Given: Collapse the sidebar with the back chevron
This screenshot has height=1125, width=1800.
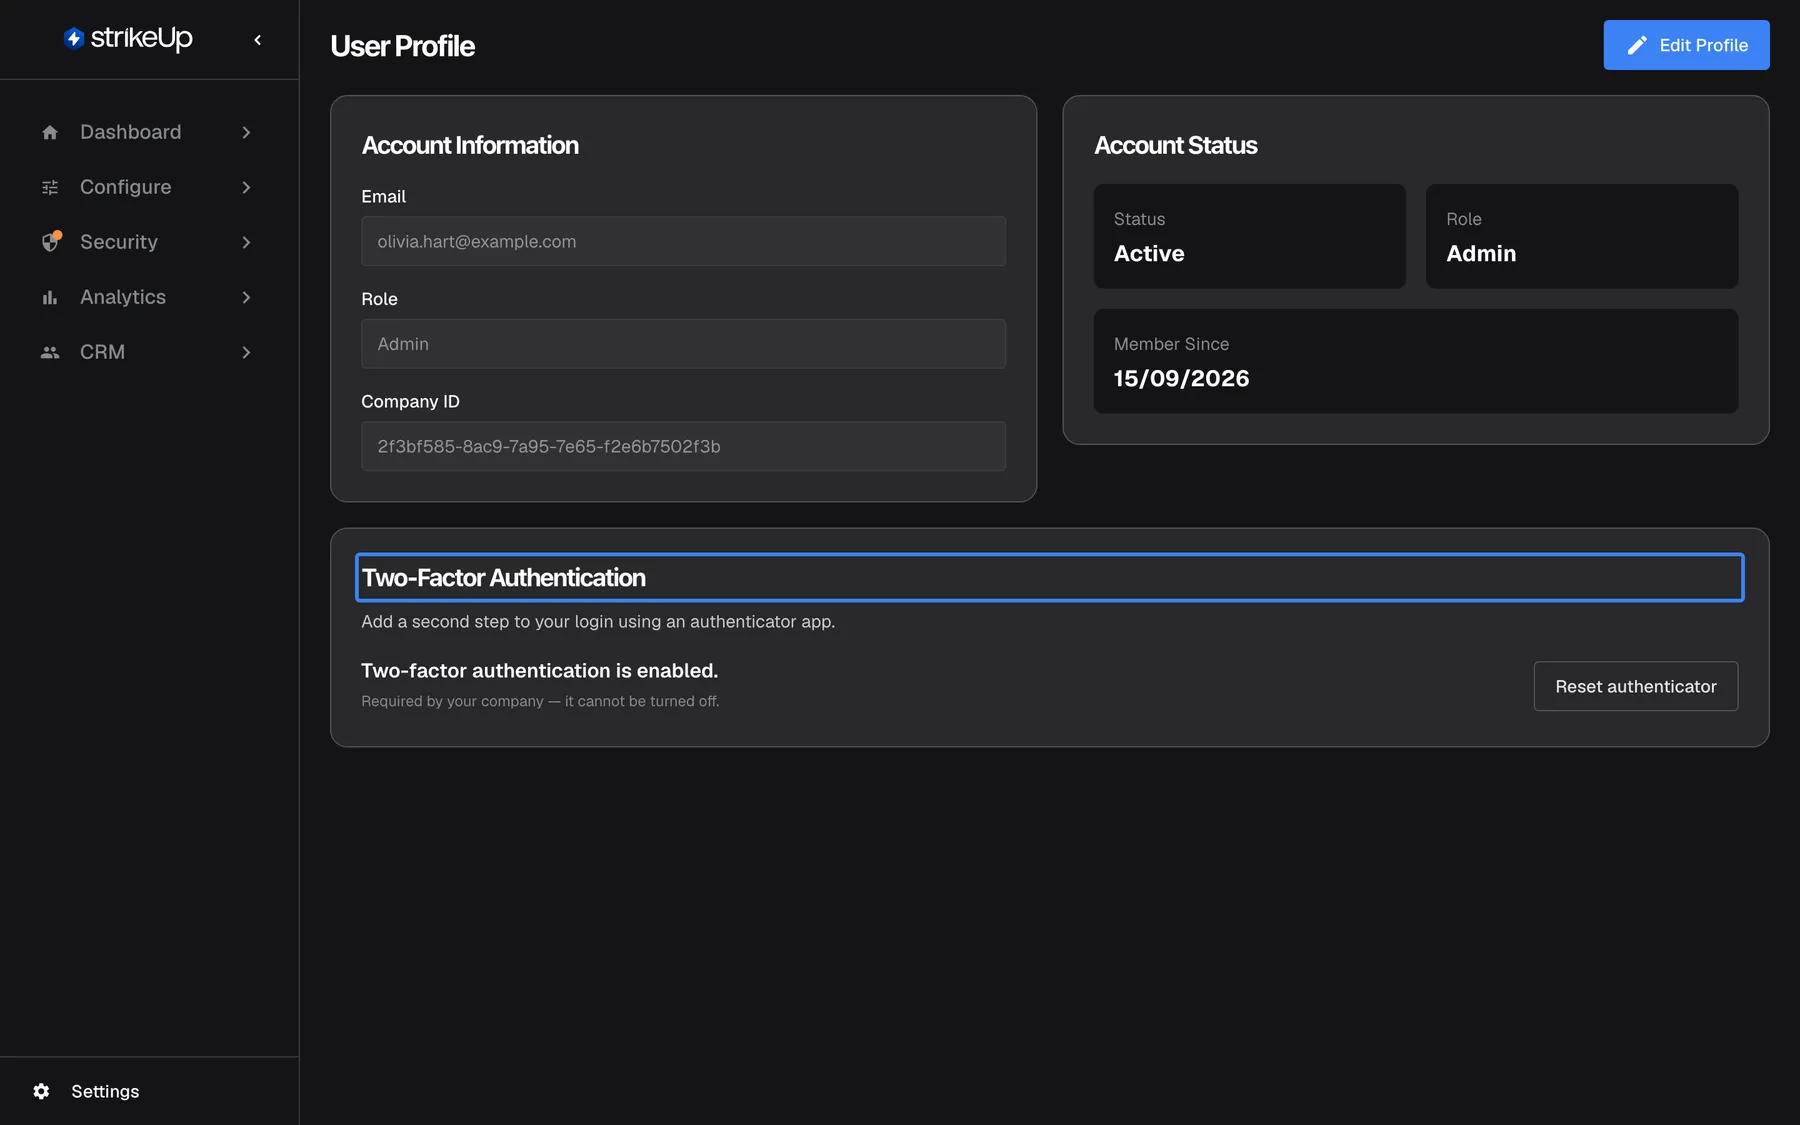Looking at the screenshot, I should 258,40.
